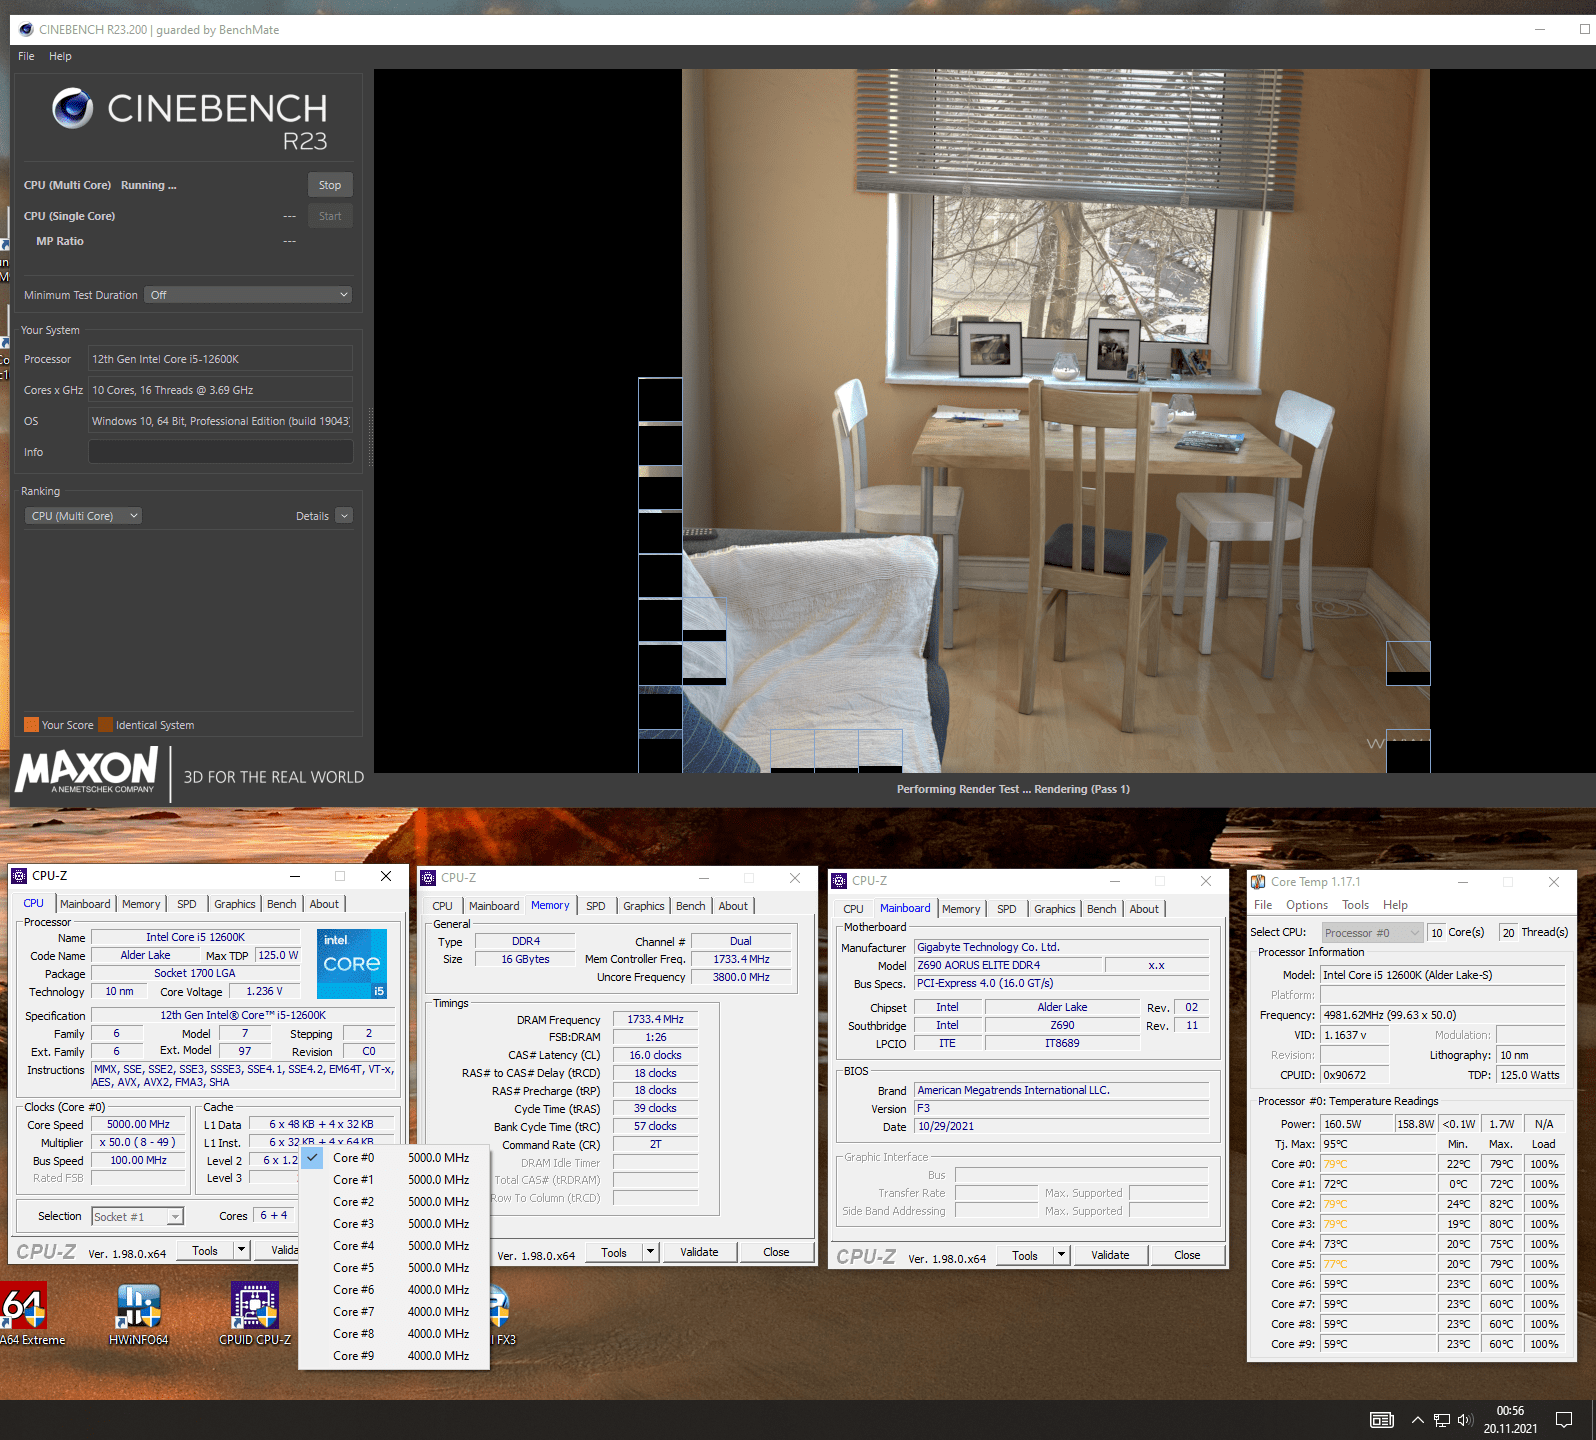Click the Intel Core i5 logo badge
1596x1440 pixels.
click(352, 964)
